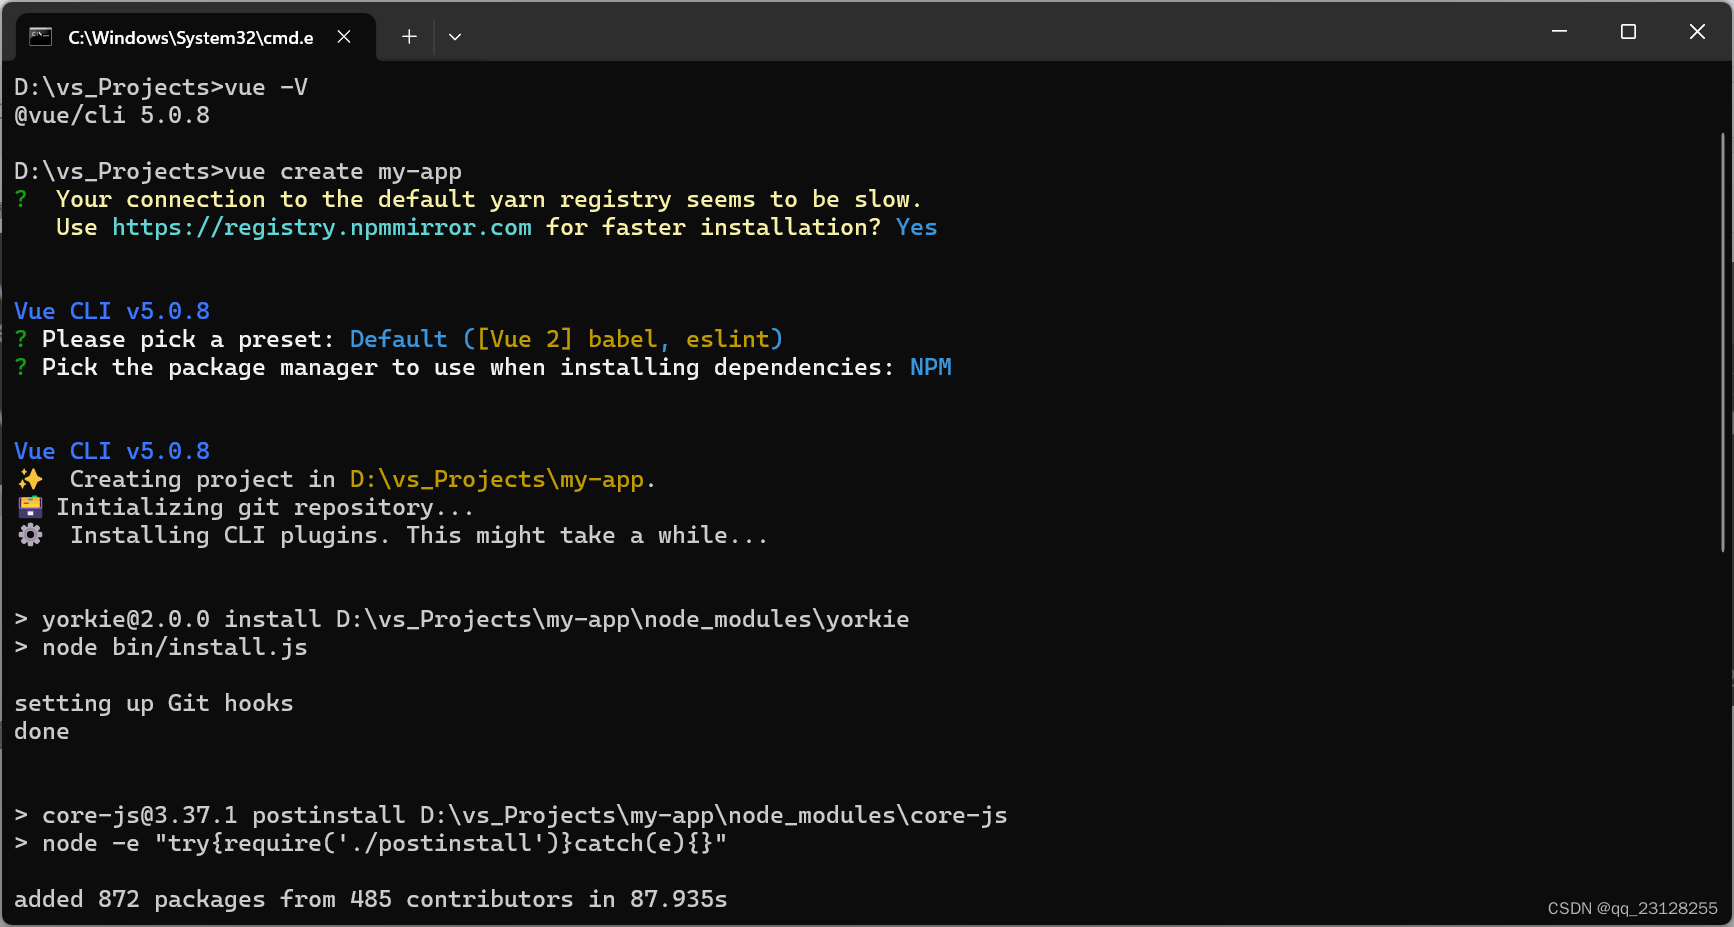The height and width of the screenshot is (927, 1734).
Task: Click the '@vue/cli 5.0.8' output text
Action: 112,115
